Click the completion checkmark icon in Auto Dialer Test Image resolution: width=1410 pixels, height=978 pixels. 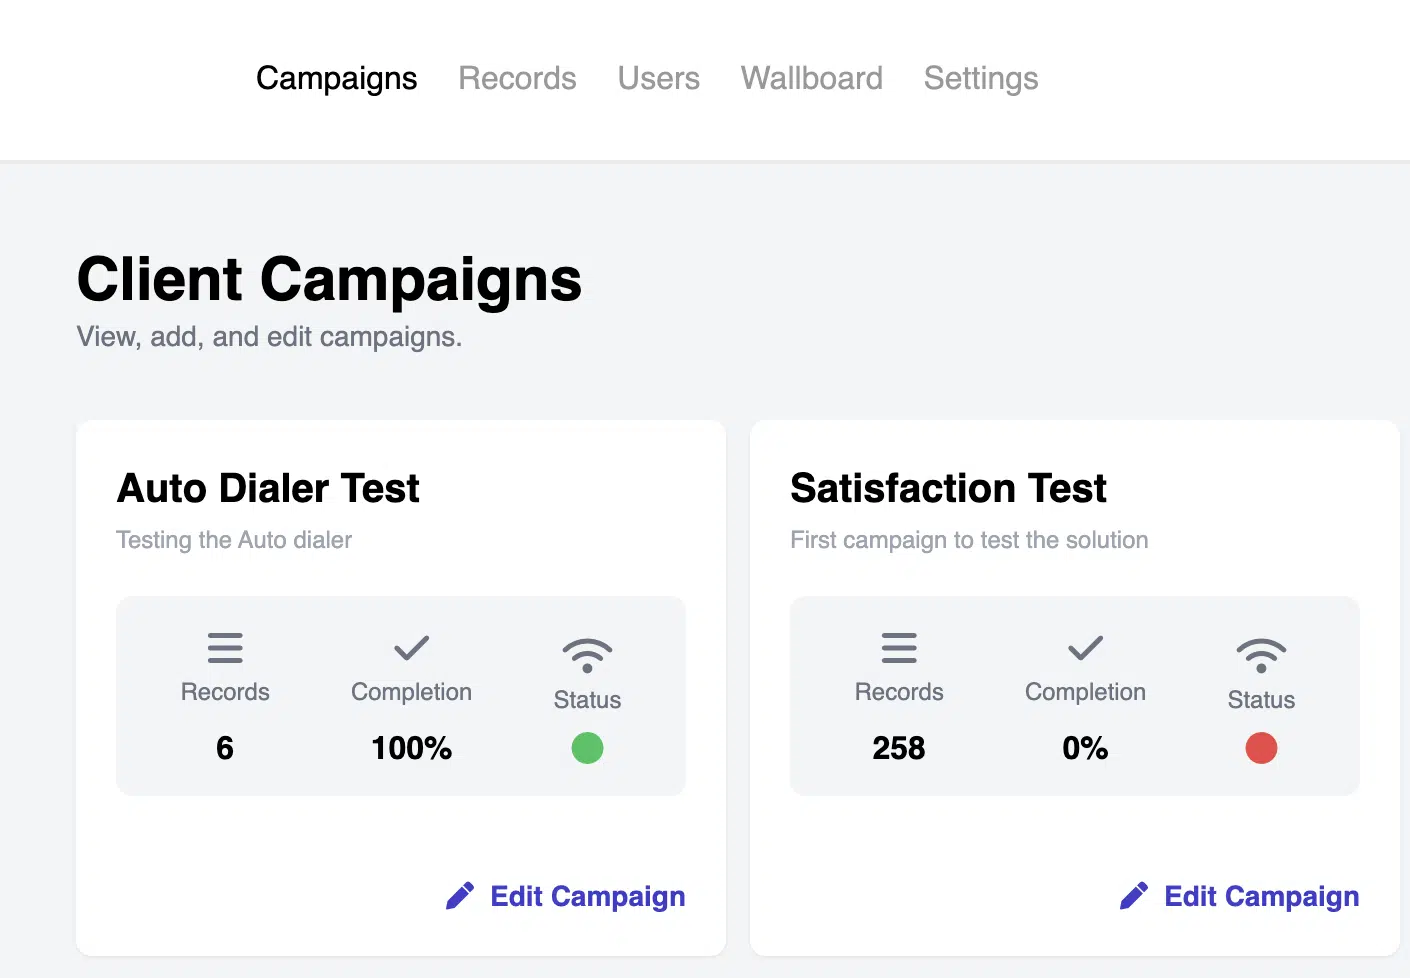(411, 648)
